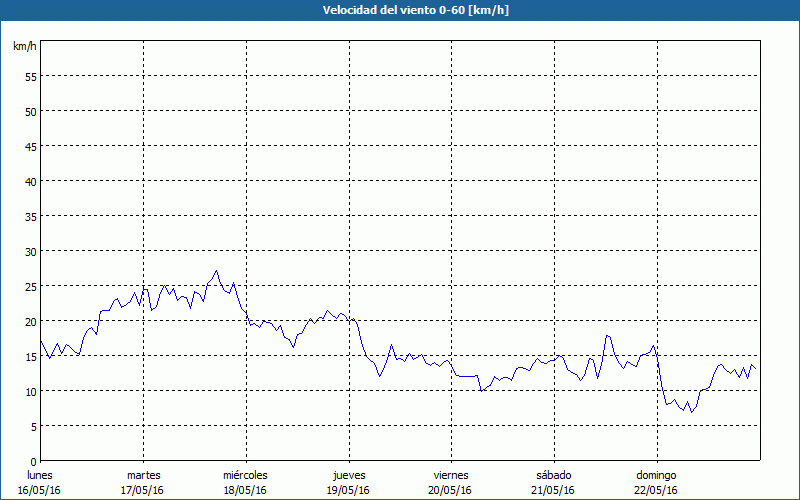
Task: Select the 'domingo' day label
Action: coord(656,474)
